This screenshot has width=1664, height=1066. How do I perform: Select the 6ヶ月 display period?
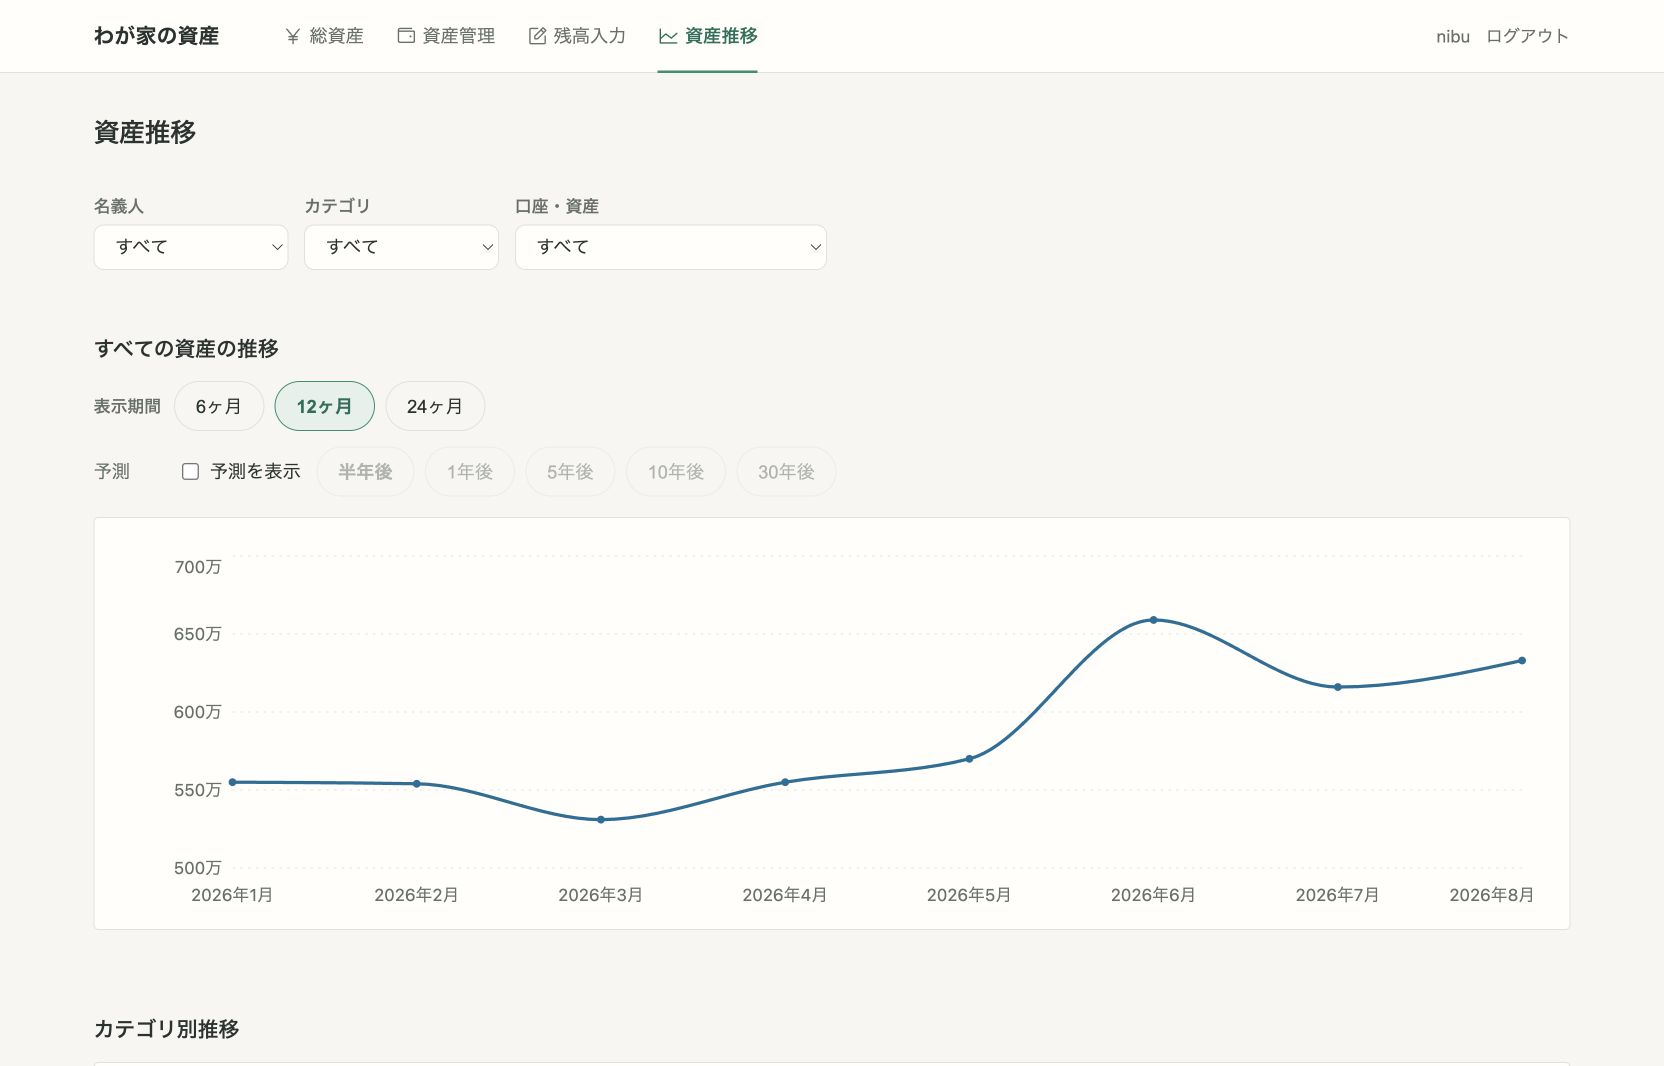(219, 406)
